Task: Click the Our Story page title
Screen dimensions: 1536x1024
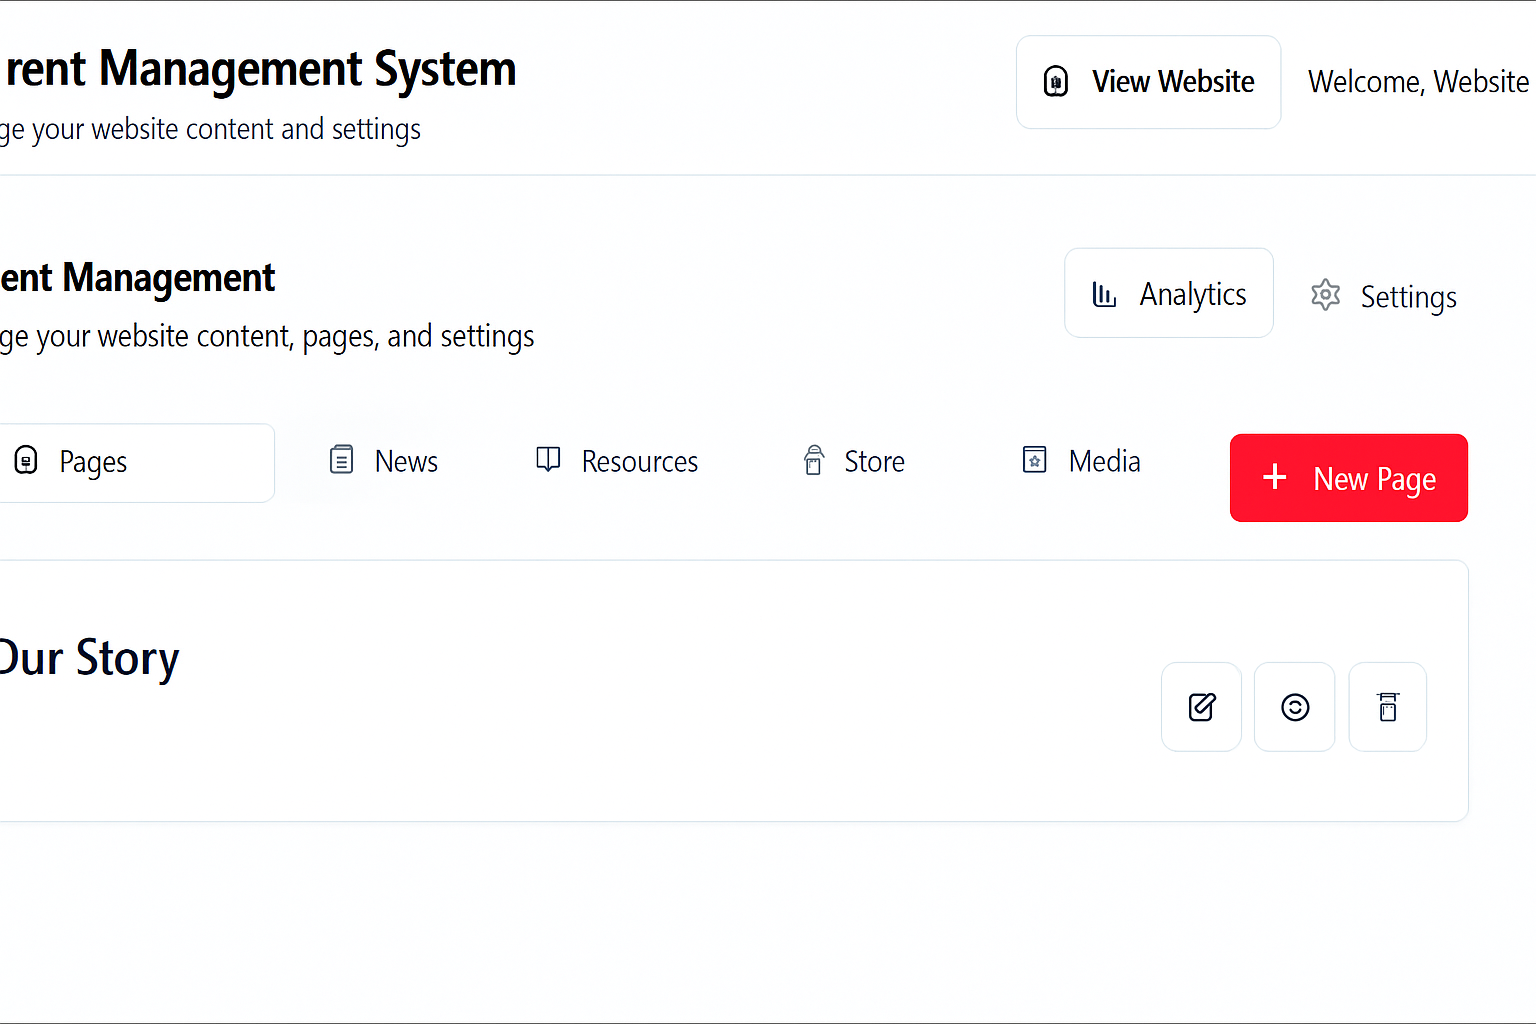Action: 90,658
